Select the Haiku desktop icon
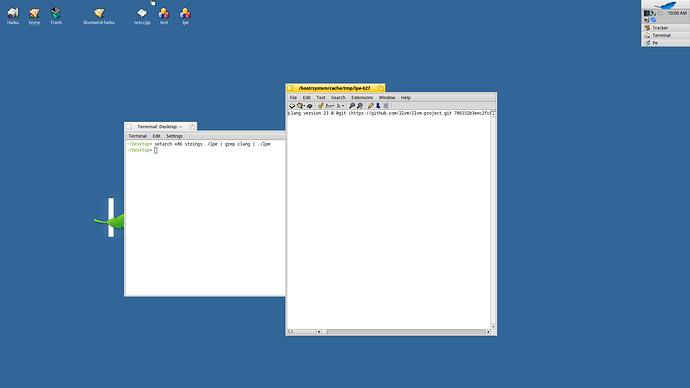Viewport: 690px width, 388px height. coord(13,16)
